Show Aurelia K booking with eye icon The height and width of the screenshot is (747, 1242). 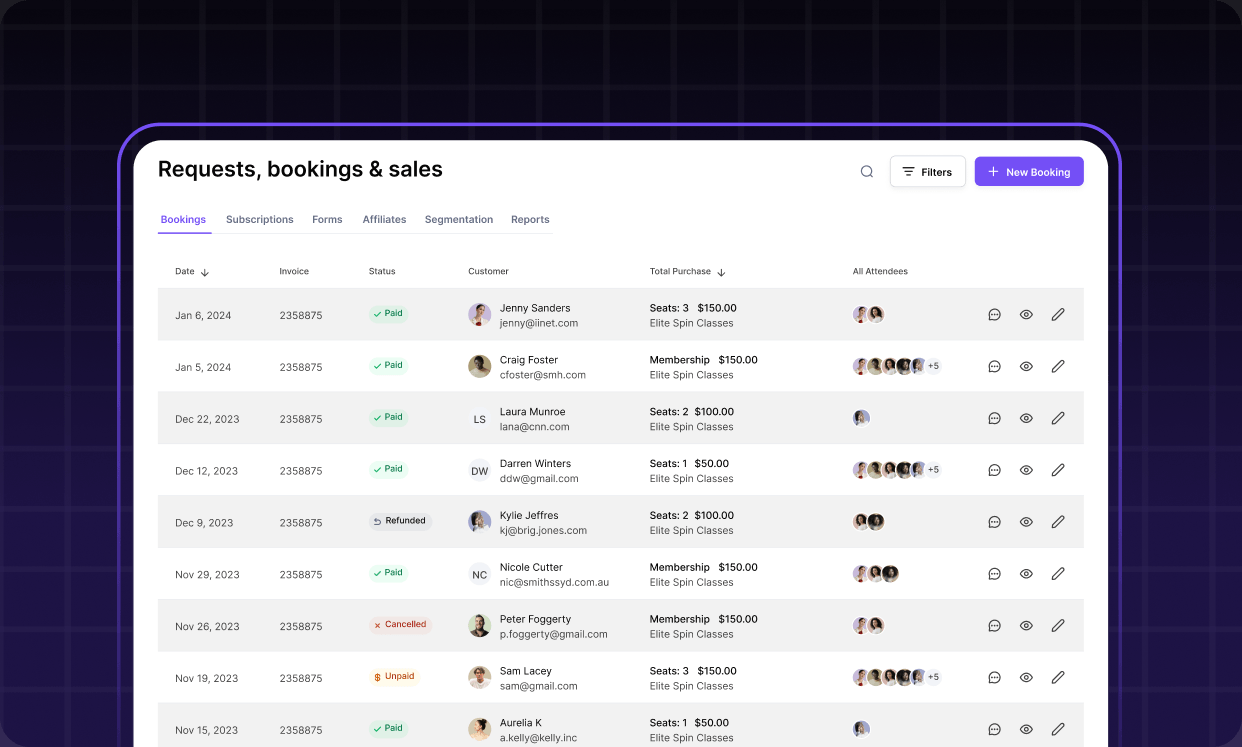[x=1026, y=729]
